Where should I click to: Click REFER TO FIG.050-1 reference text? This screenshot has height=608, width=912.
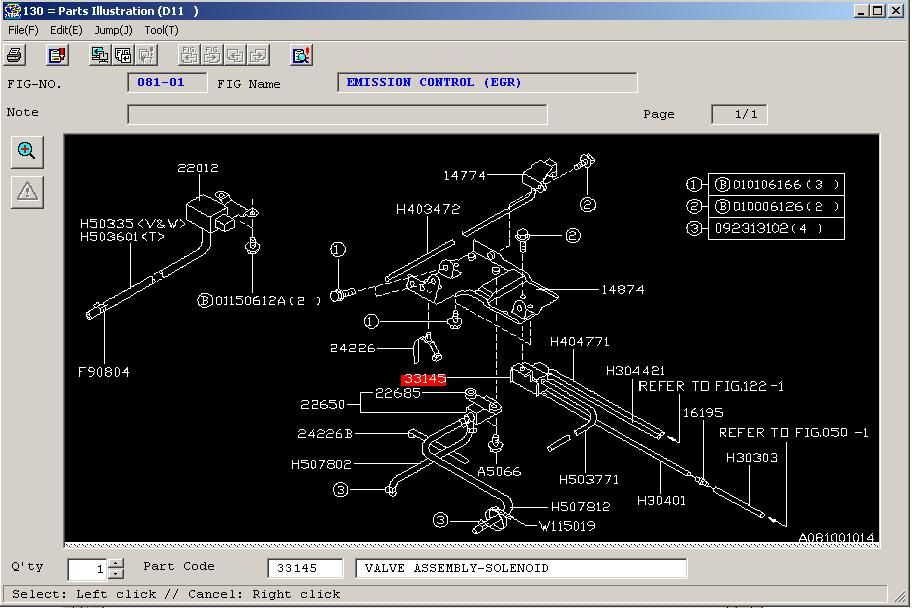tap(793, 432)
